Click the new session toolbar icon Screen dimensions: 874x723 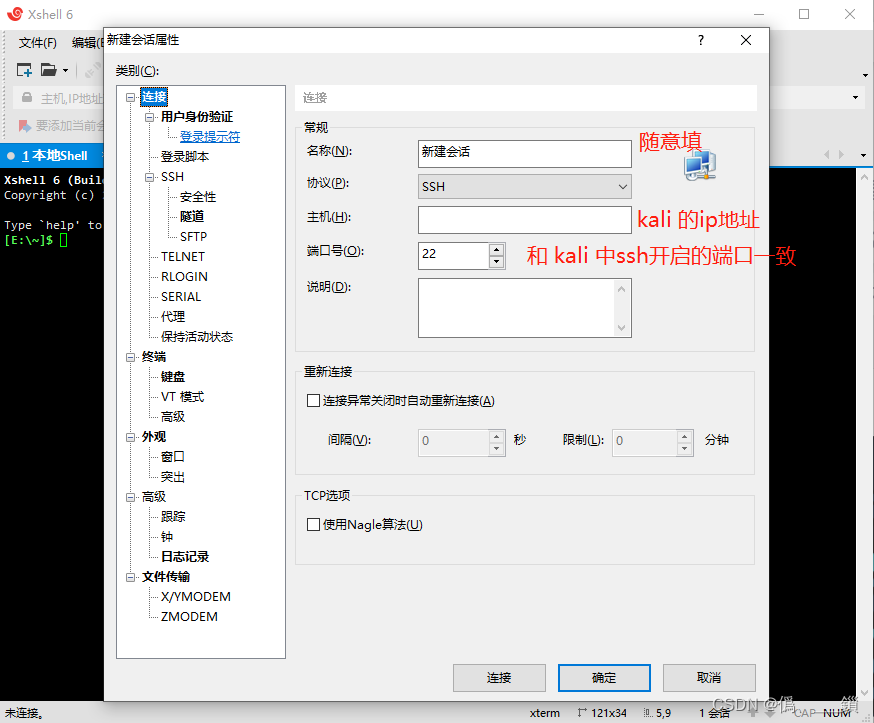pos(23,70)
